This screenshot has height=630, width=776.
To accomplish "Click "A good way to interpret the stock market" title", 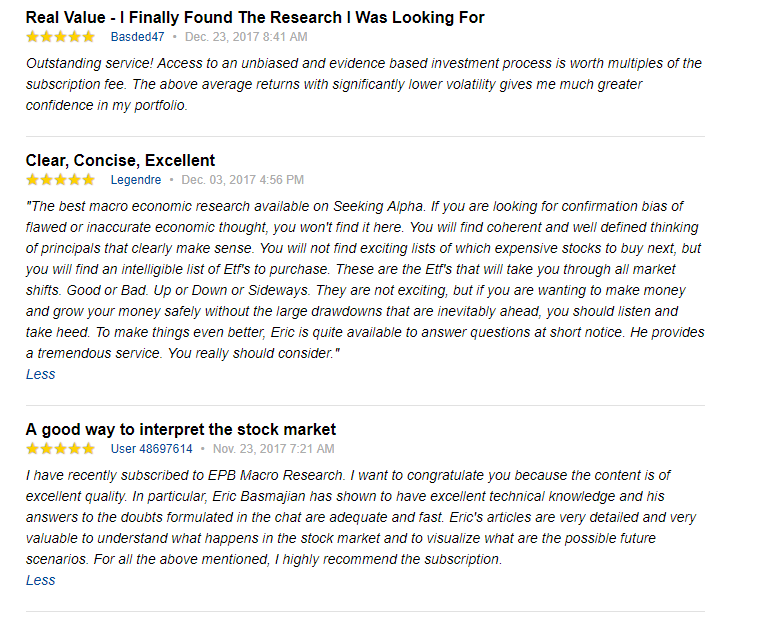I will point(181,429).
